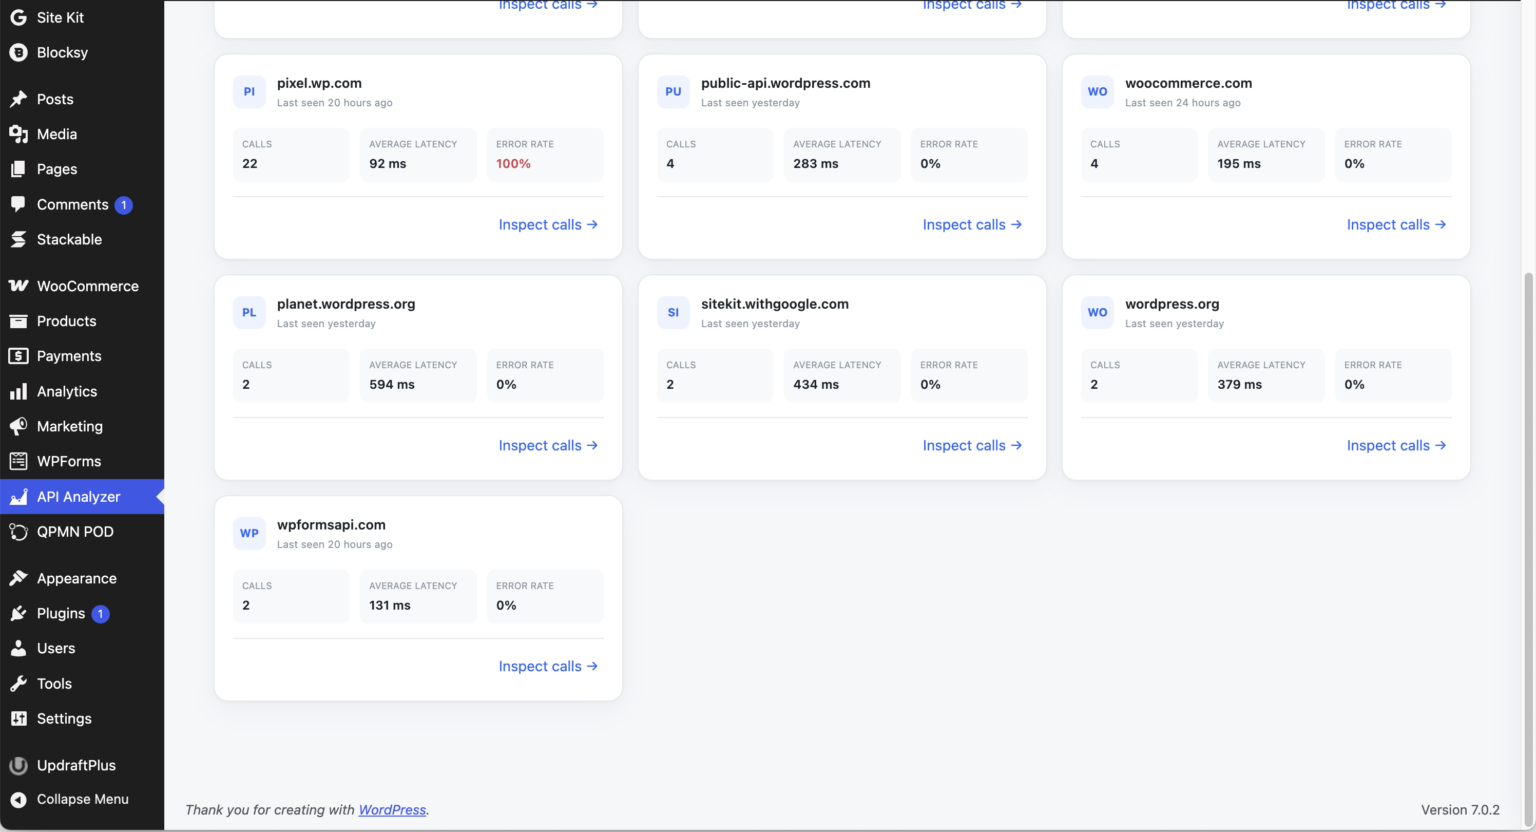Click the 434 ms latency value
This screenshot has width=1536, height=832.
[x=816, y=385]
